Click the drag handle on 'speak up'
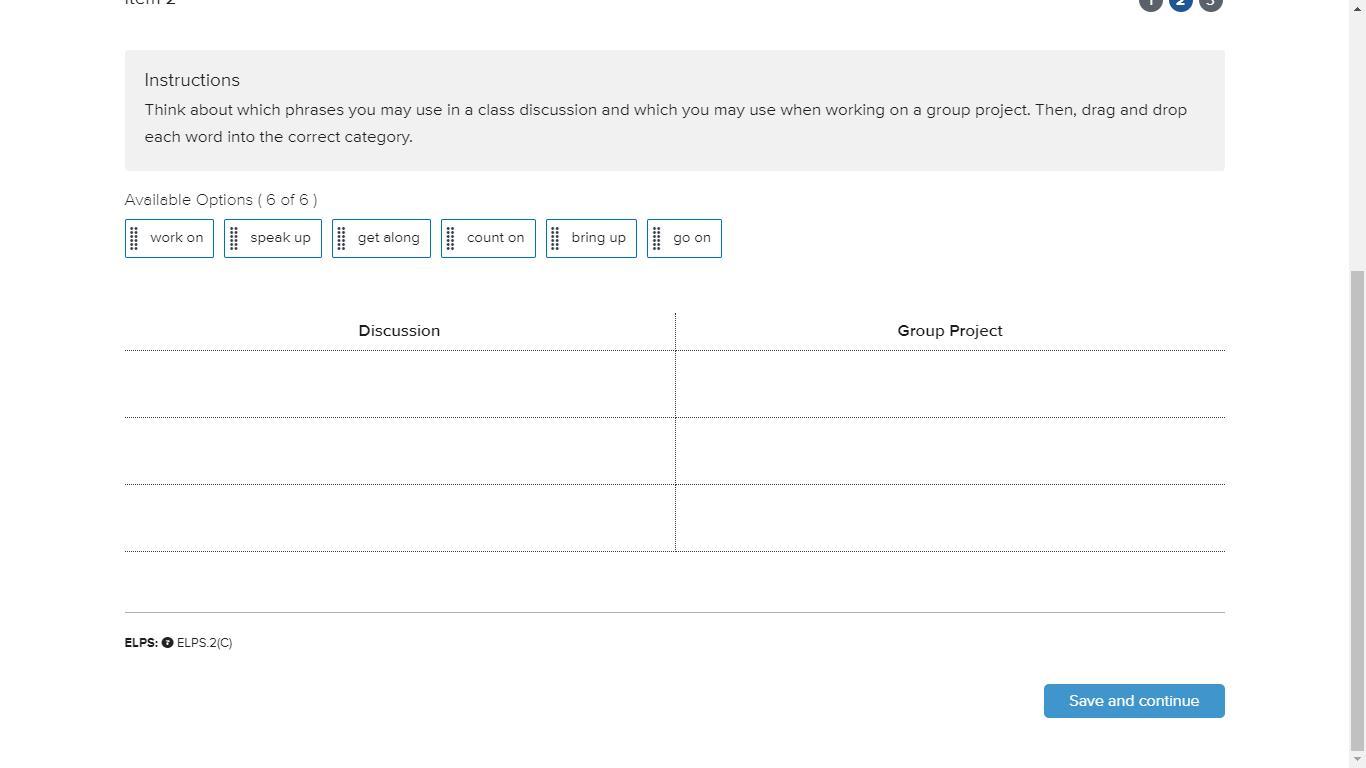Image resolution: width=1366 pixels, height=768 pixels. (234, 239)
